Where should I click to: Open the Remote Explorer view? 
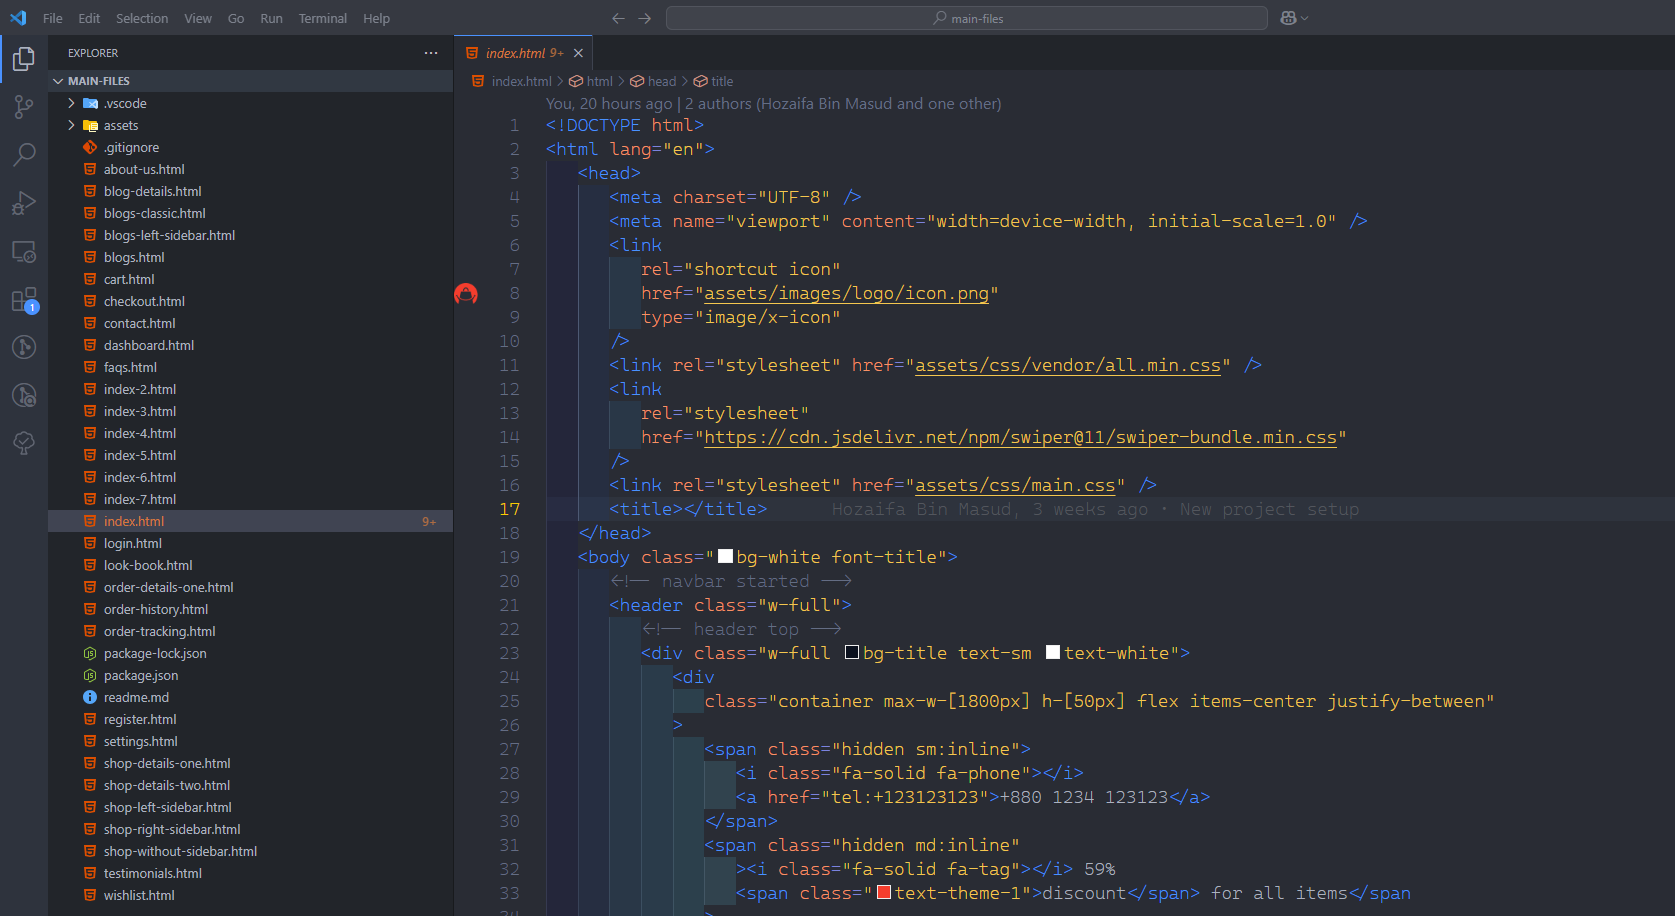point(24,251)
